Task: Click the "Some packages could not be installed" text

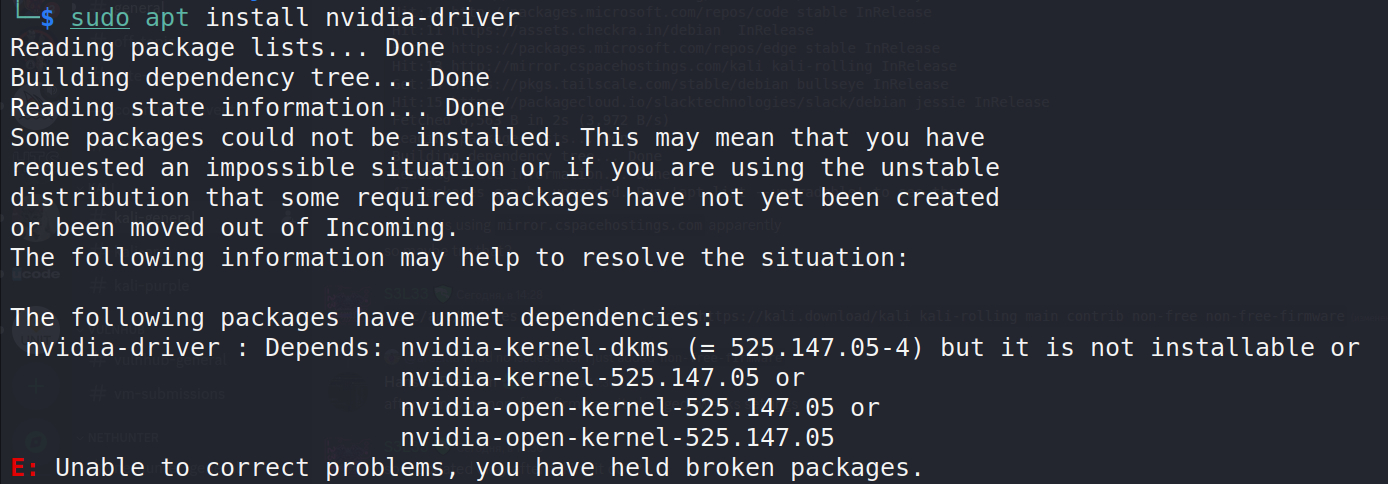Action: (x=287, y=138)
